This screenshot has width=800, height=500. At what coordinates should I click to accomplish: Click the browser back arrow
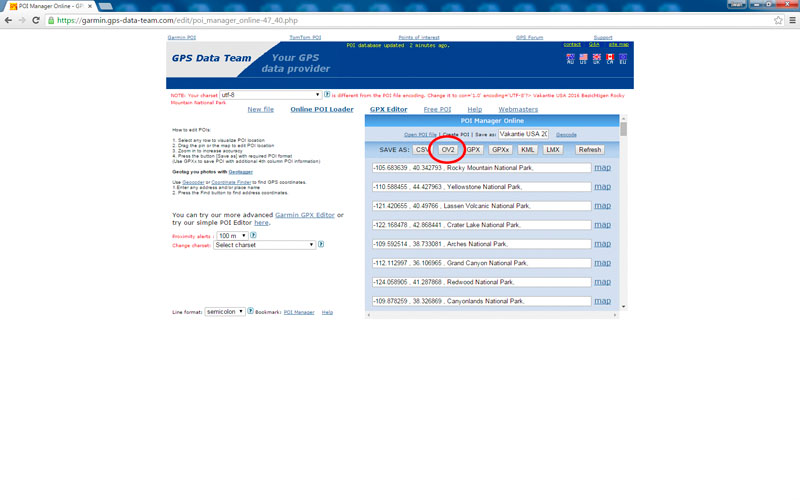coord(9,20)
